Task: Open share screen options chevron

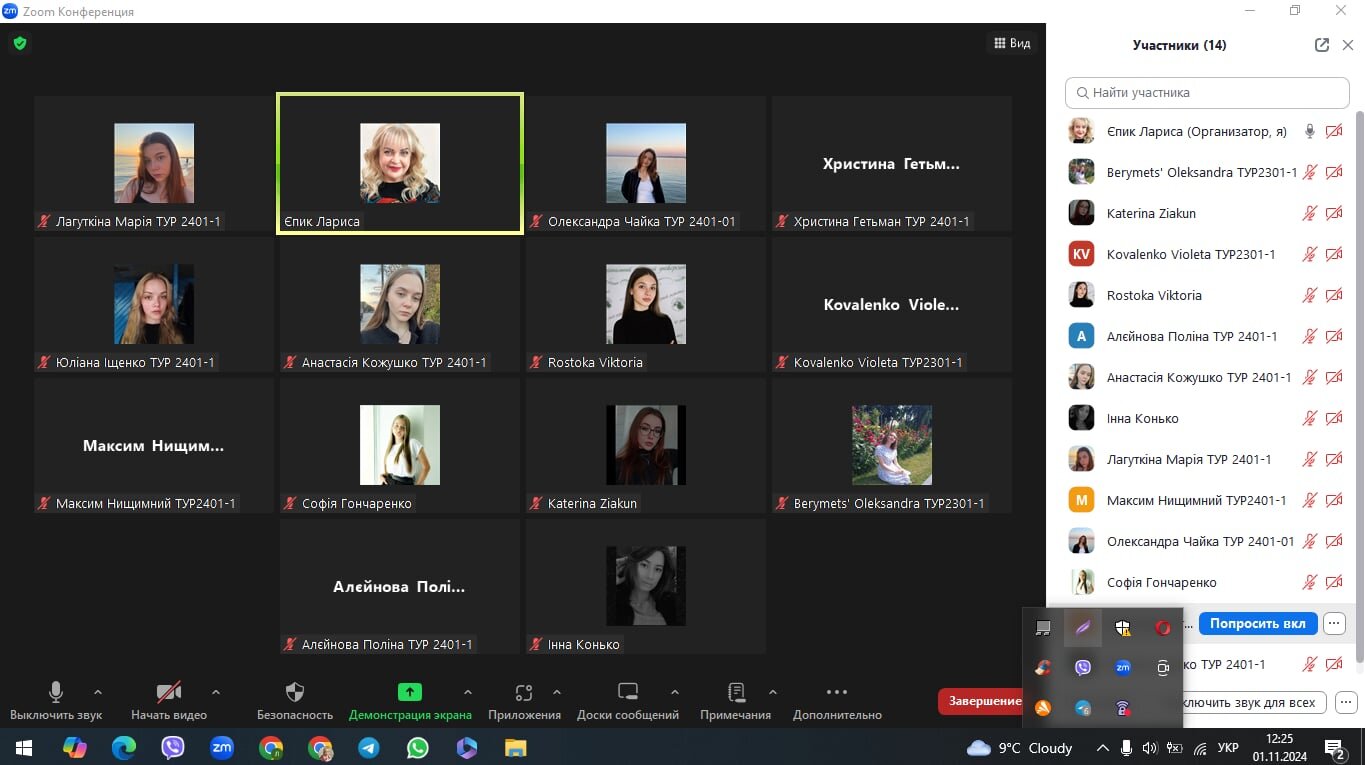Action: [467, 692]
